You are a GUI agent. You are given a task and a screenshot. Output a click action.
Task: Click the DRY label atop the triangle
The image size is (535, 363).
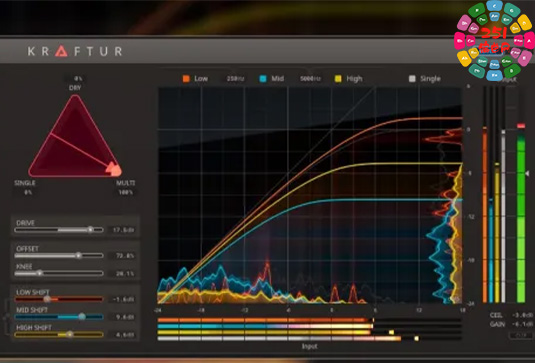point(75,88)
